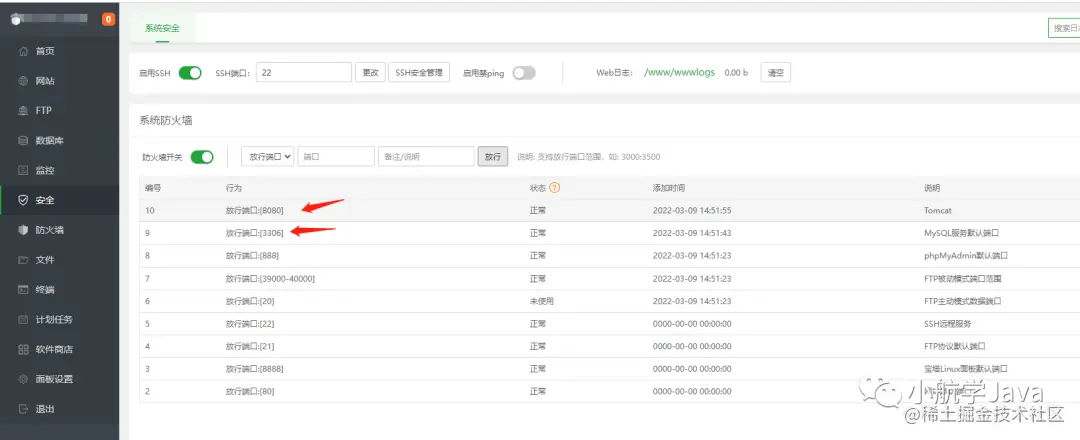Click the 监控 monitor icon
Screen dimensions: 1080x440
(23, 170)
